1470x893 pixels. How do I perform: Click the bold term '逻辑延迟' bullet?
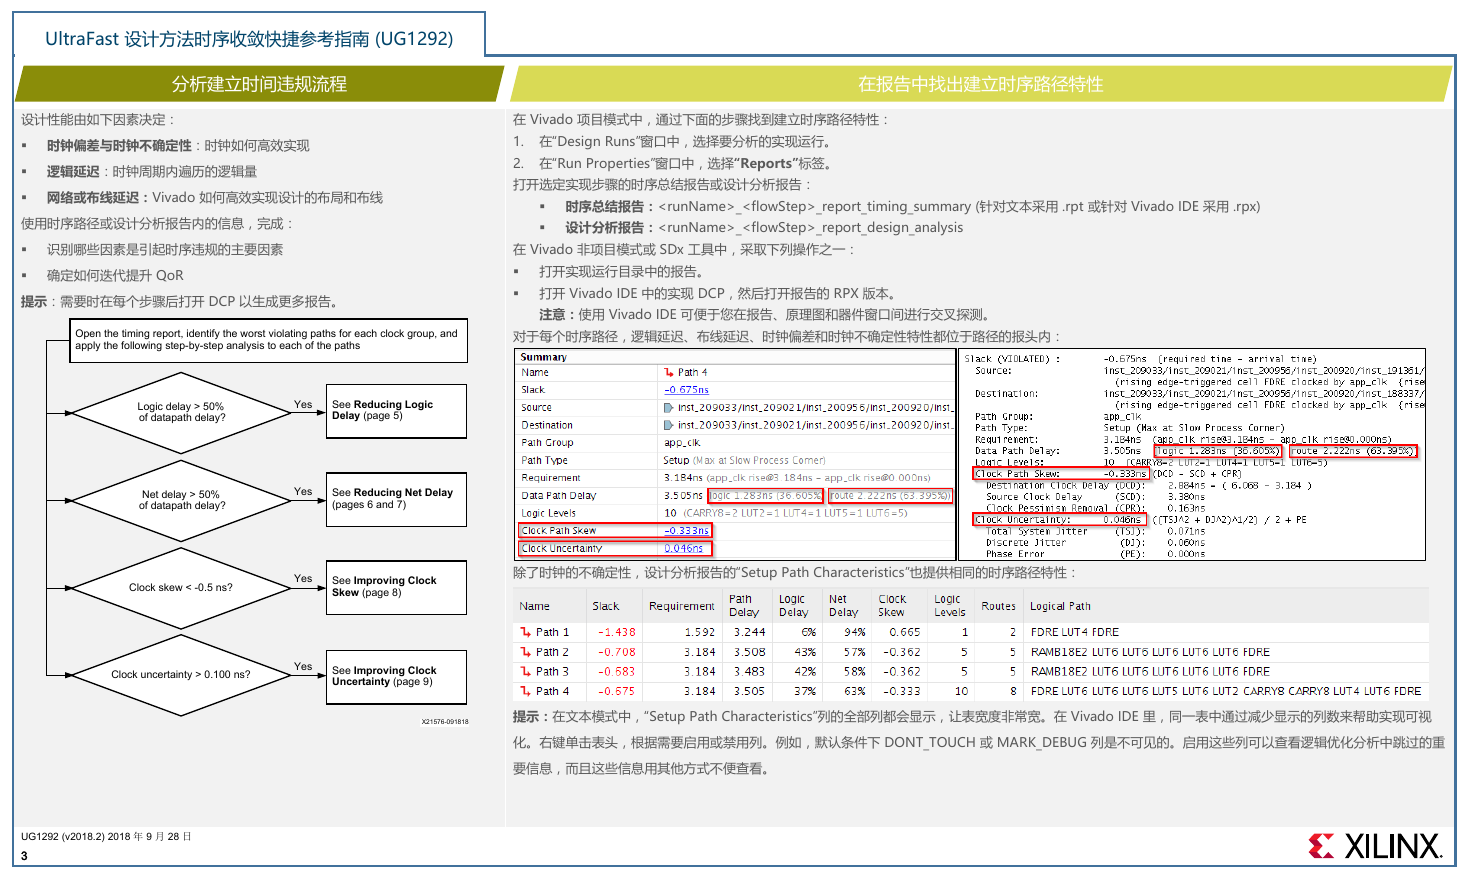click(72, 172)
